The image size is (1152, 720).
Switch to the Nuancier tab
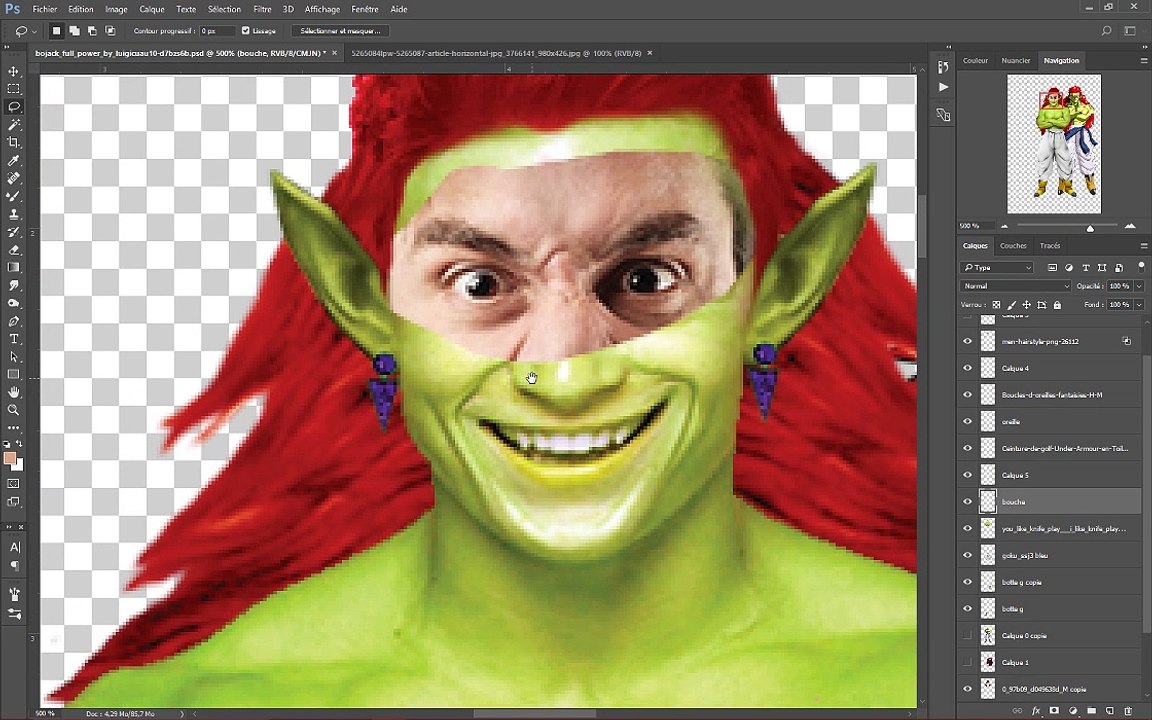pos(1015,61)
